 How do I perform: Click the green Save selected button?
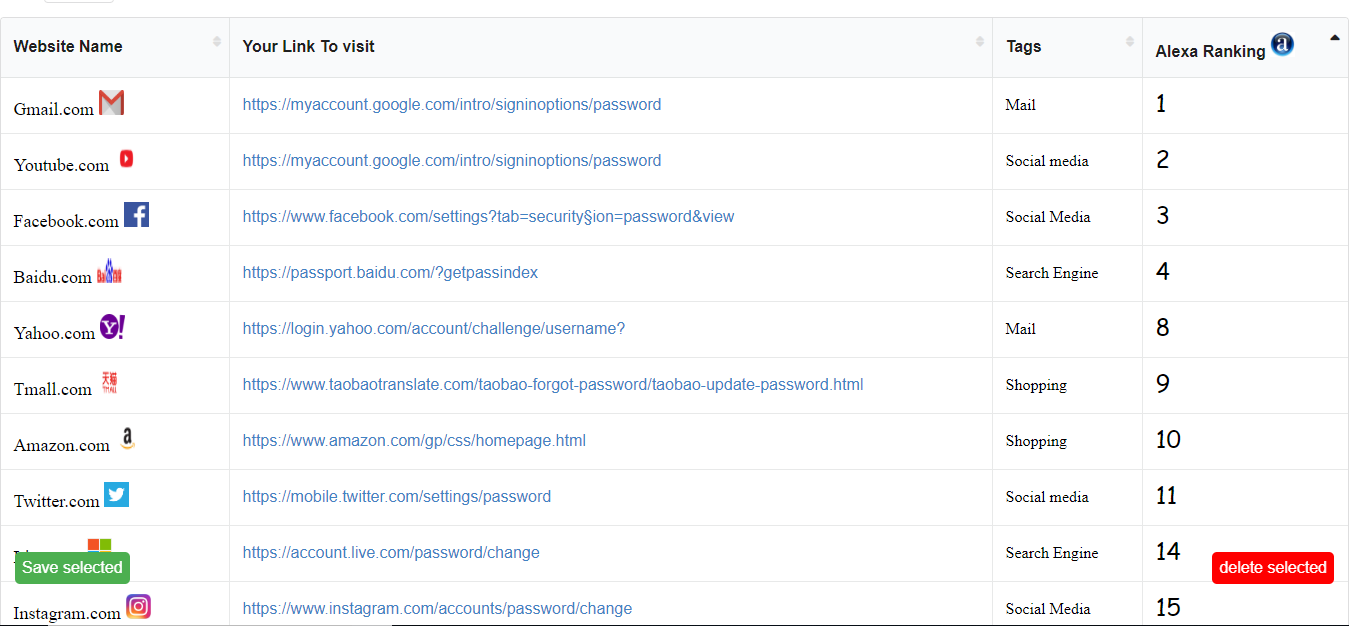[72, 567]
